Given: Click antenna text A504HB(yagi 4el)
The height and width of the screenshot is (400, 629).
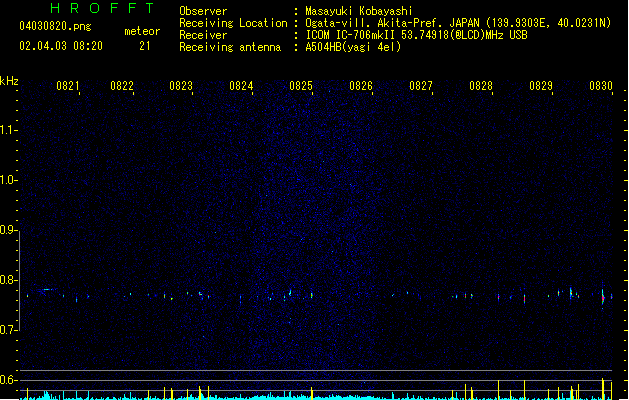Looking at the screenshot, I should [x=353, y=47].
